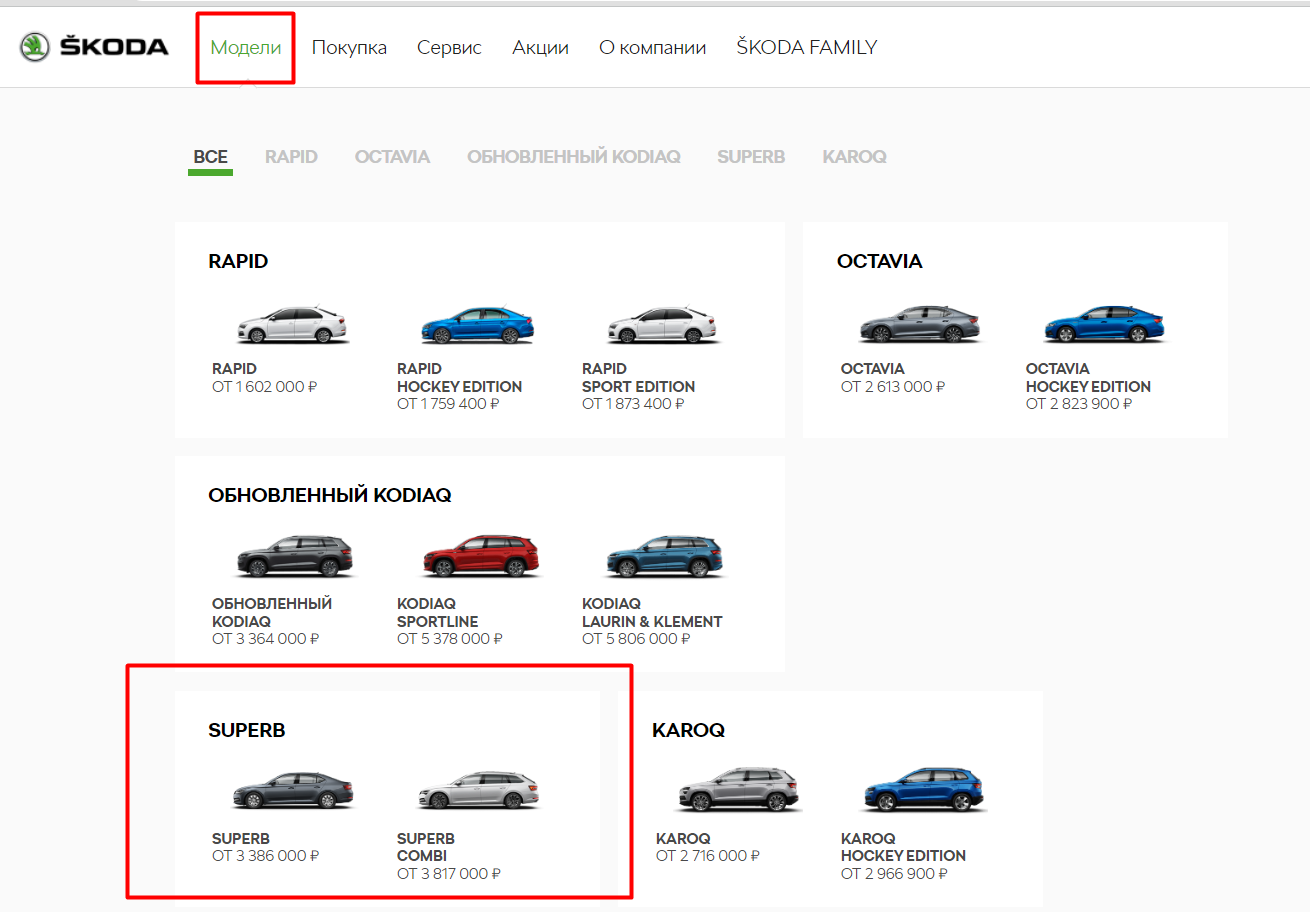Click the price ОТ 1 873 400 ₽

[633, 404]
